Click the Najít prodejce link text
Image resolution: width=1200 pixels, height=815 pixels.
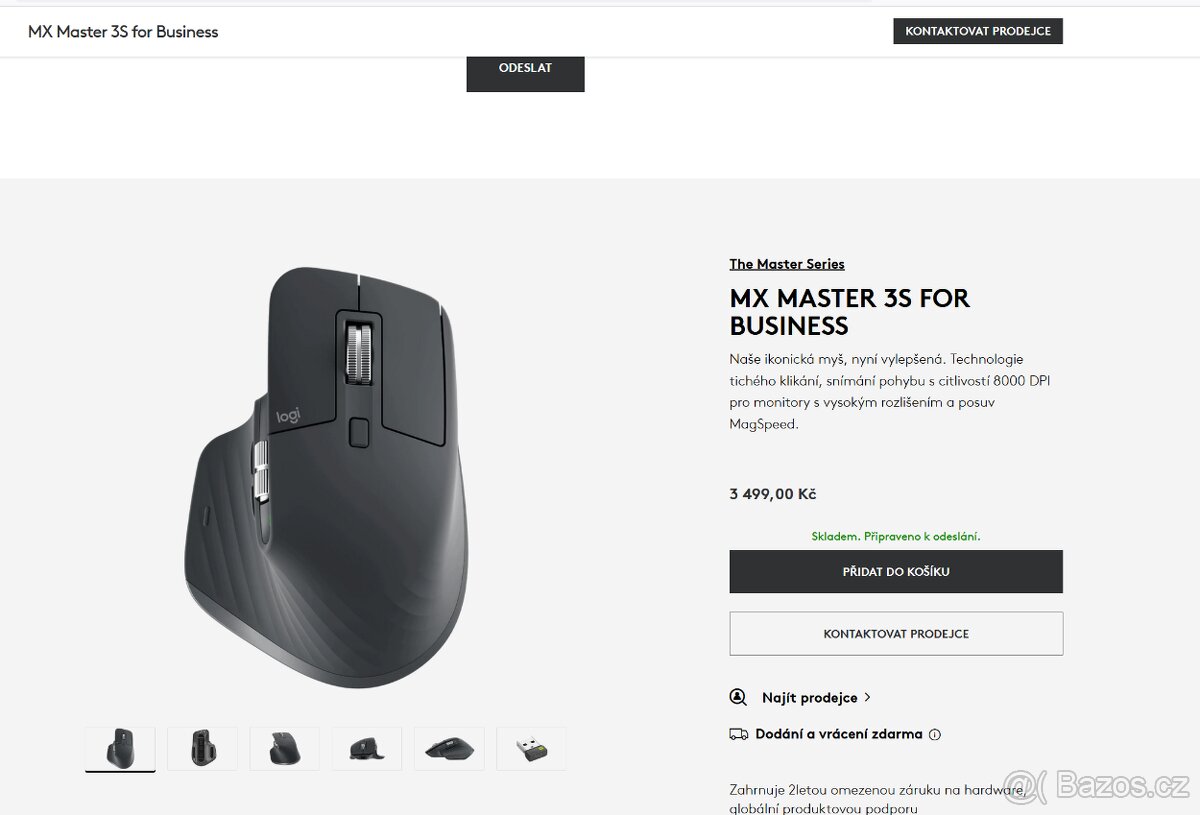point(810,697)
